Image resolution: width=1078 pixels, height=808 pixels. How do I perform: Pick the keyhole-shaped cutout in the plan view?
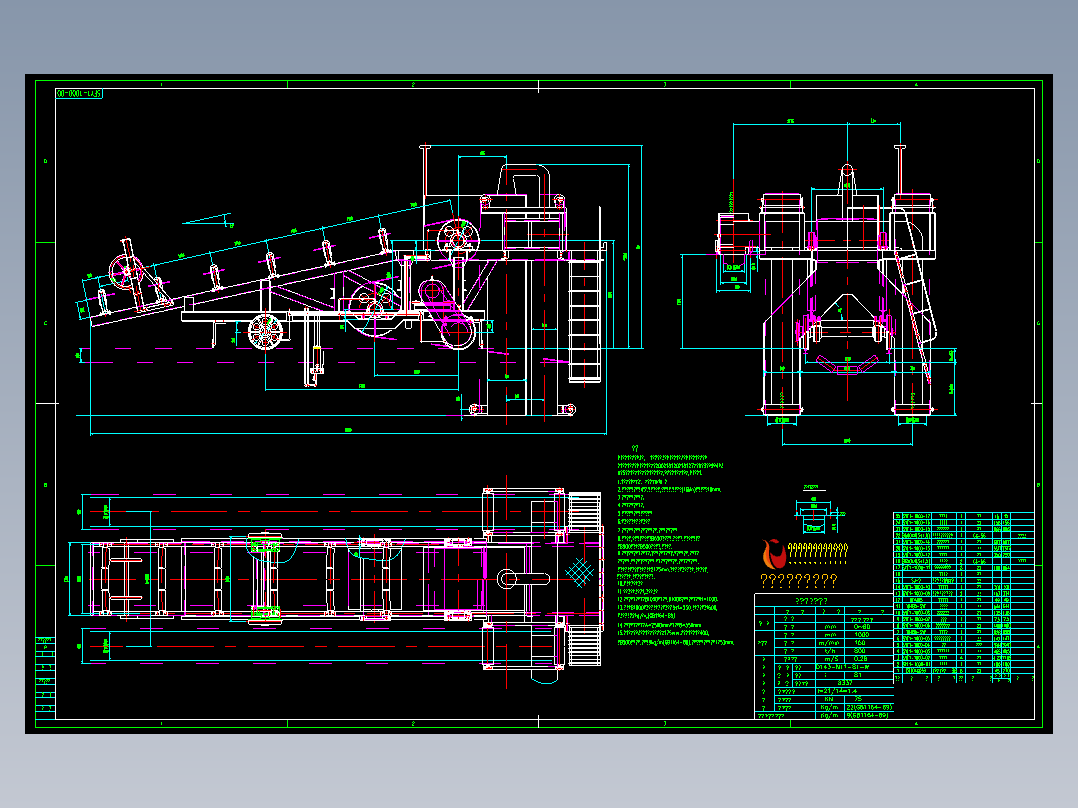point(522,578)
